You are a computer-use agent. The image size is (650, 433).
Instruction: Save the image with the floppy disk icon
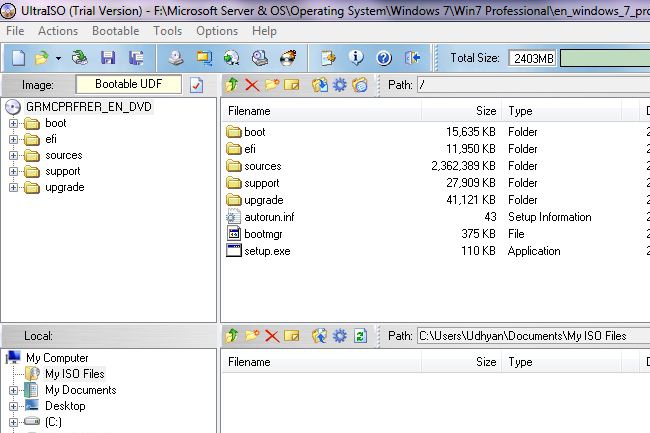[x=108, y=58]
